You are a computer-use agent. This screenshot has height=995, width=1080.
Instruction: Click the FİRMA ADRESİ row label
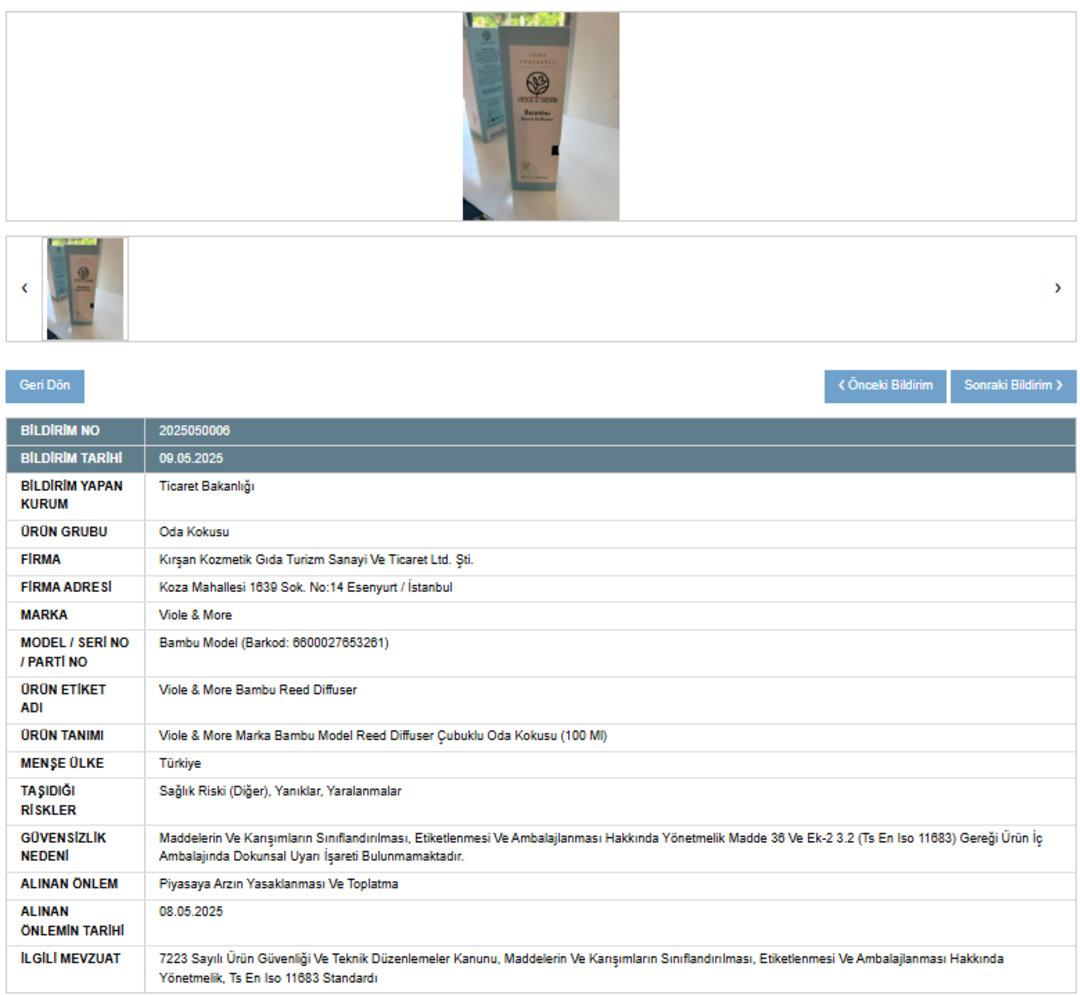66,587
